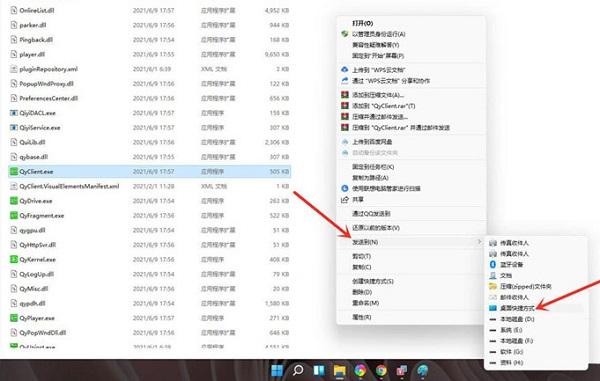Click the QyFragment.exe application icon
The image size is (600, 381).
pyautogui.click(x=14, y=216)
